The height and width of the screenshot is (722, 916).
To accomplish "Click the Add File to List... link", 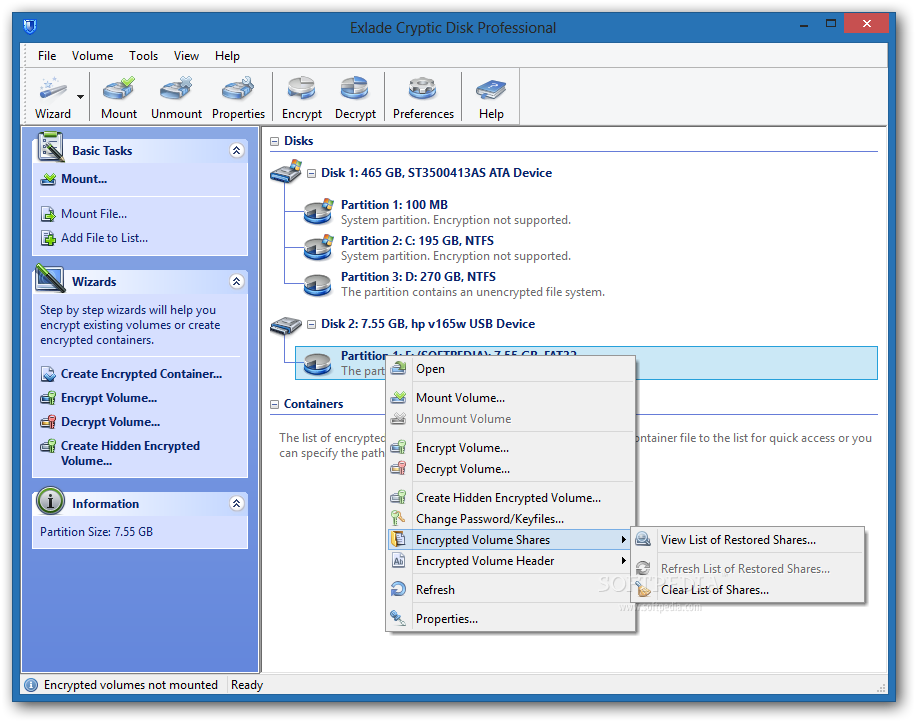I will click(x=104, y=238).
